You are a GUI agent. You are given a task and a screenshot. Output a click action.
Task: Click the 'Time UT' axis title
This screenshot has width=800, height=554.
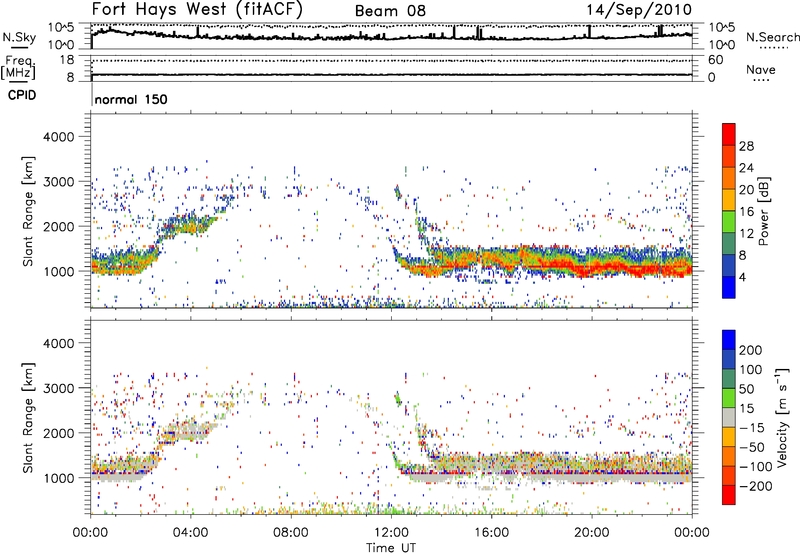click(x=391, y=547)
